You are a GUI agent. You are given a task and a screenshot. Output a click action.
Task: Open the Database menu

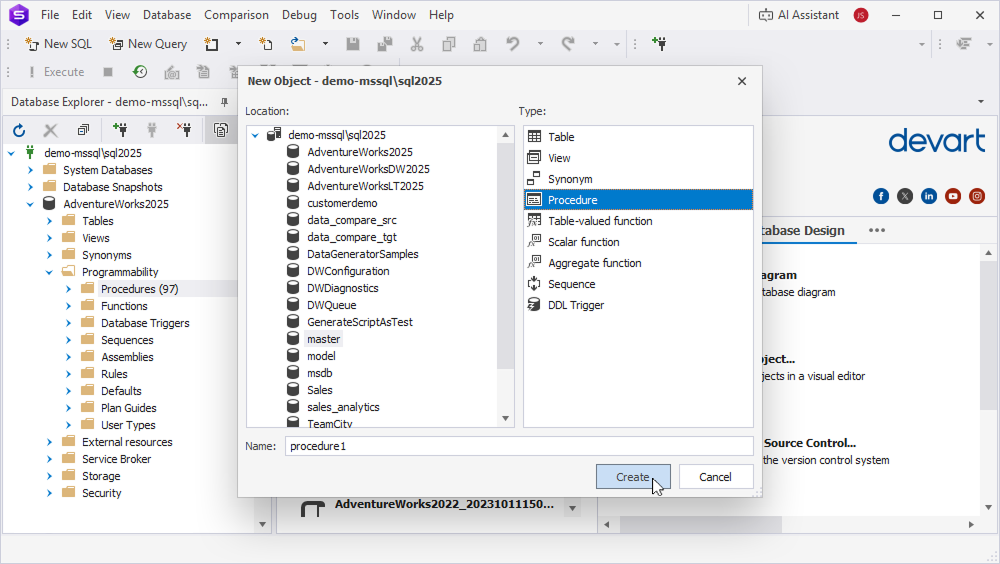point(167,15)
